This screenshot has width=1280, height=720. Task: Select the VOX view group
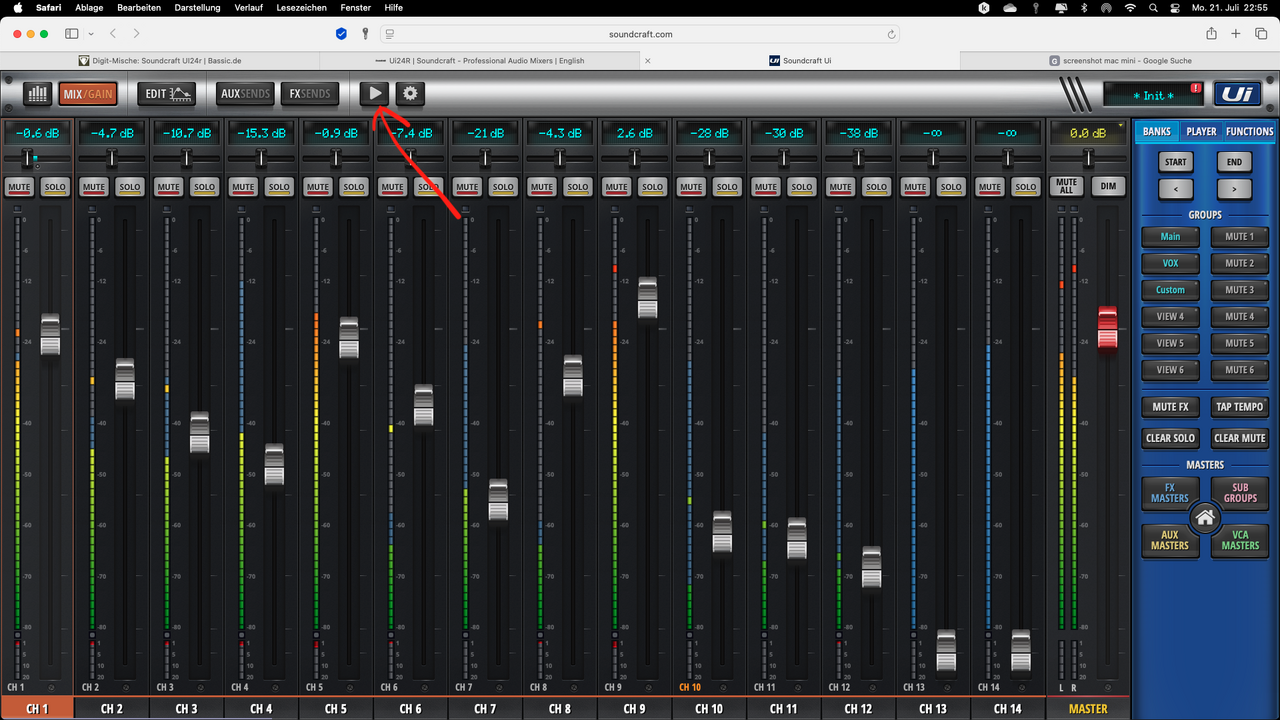click(x=1170, y=263)
